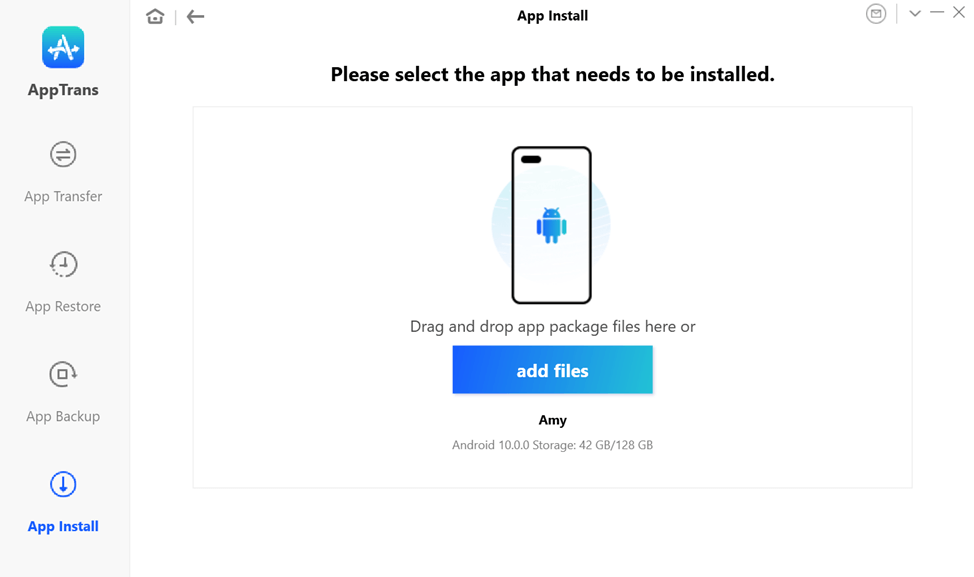
Task: Return home via the house icon
Action: tap(155, 16)
